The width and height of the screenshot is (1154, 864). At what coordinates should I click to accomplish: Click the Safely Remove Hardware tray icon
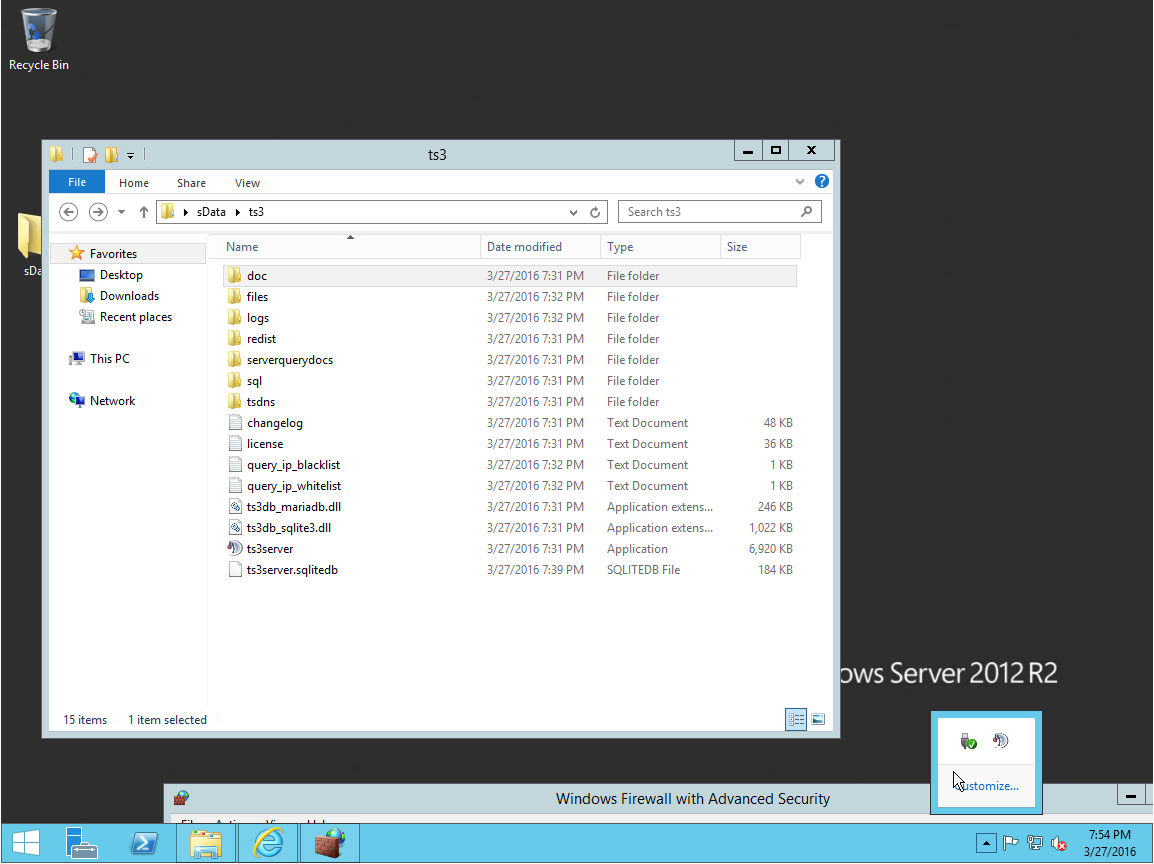(x=967, y=741)
